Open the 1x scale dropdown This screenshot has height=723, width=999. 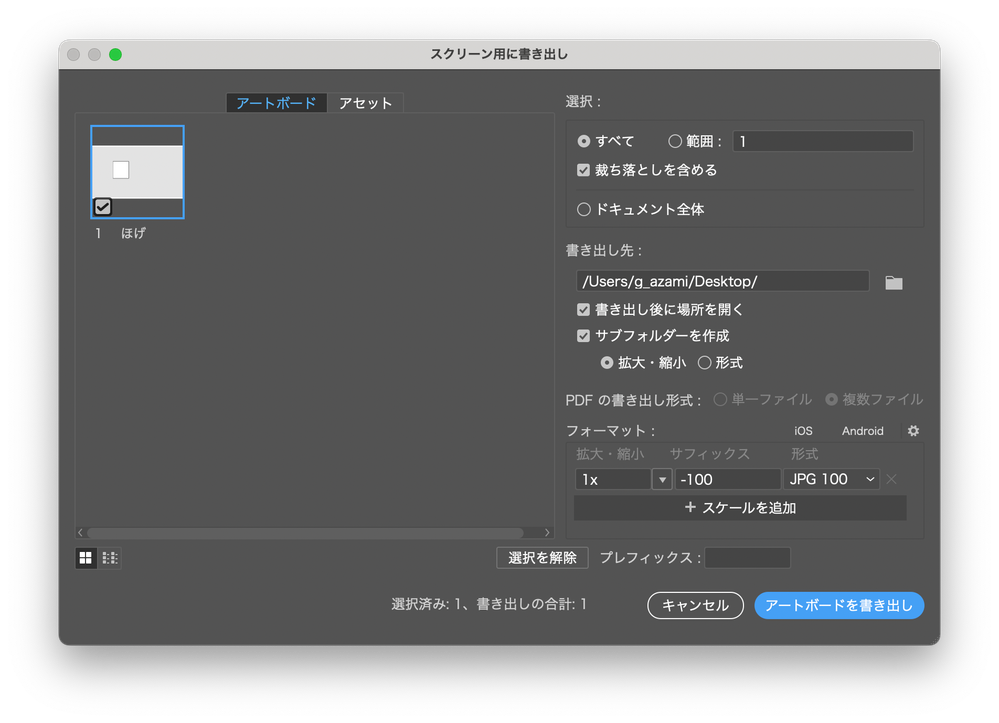(661, 479)
